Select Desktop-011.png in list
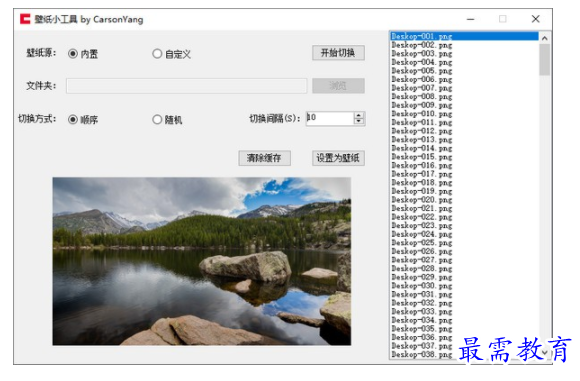 pos(422,122)
